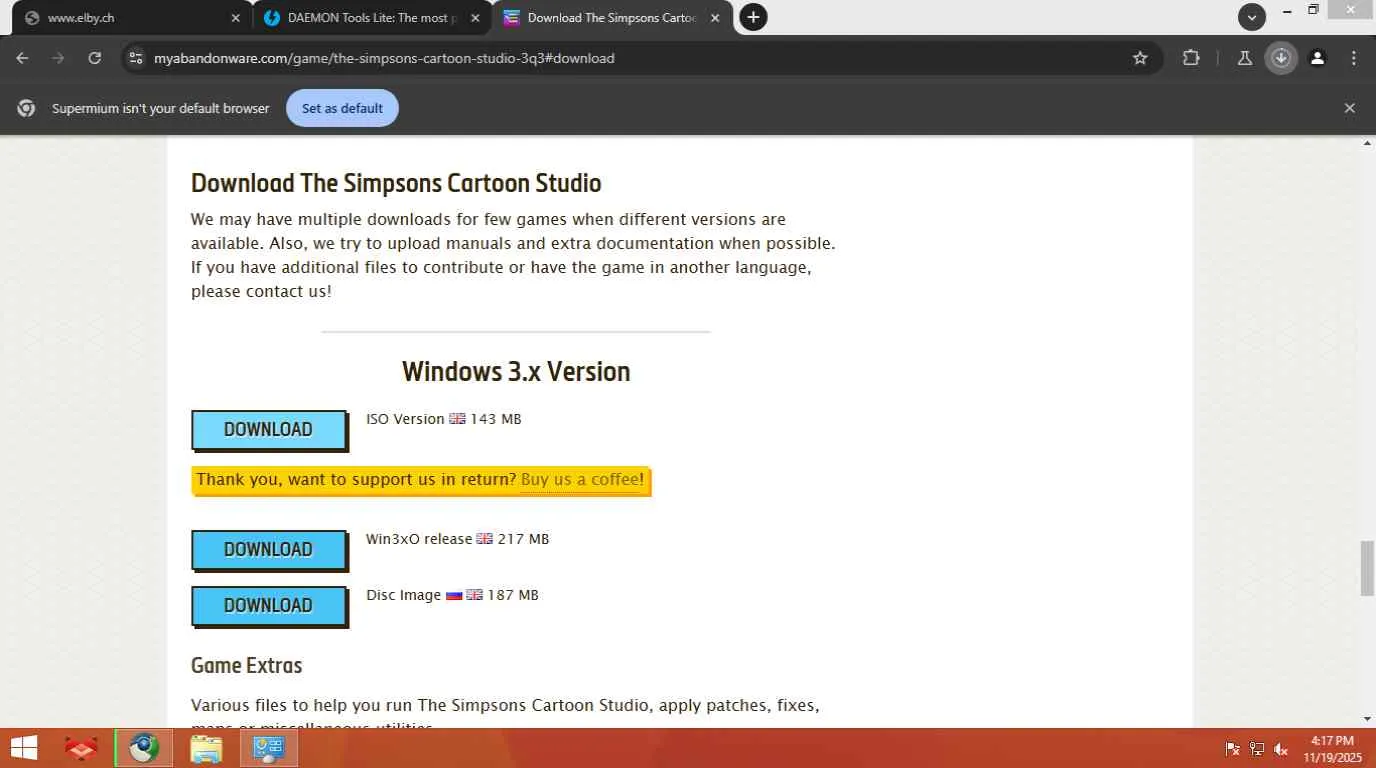1376x768 pixels.
Task: Click the Game Extras heading
Action: click(x=246, y=665)
